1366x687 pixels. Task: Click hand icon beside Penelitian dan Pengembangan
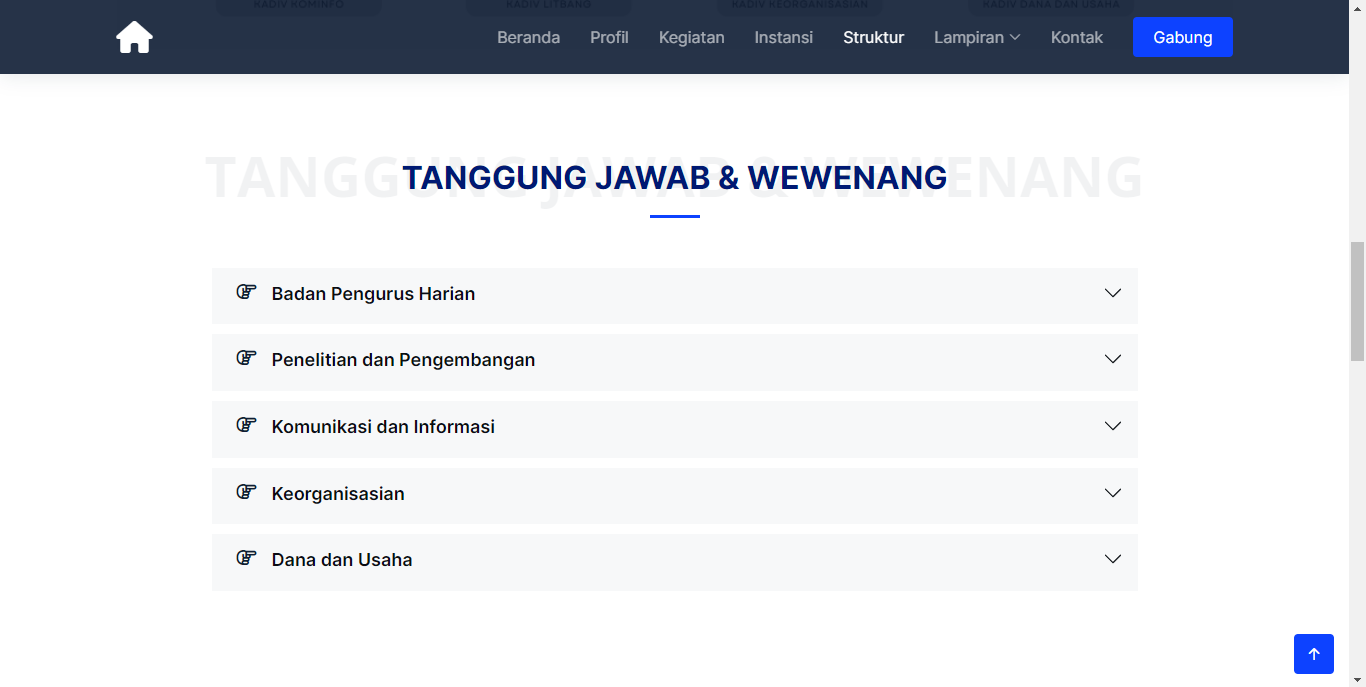click(x=246, y=358)
